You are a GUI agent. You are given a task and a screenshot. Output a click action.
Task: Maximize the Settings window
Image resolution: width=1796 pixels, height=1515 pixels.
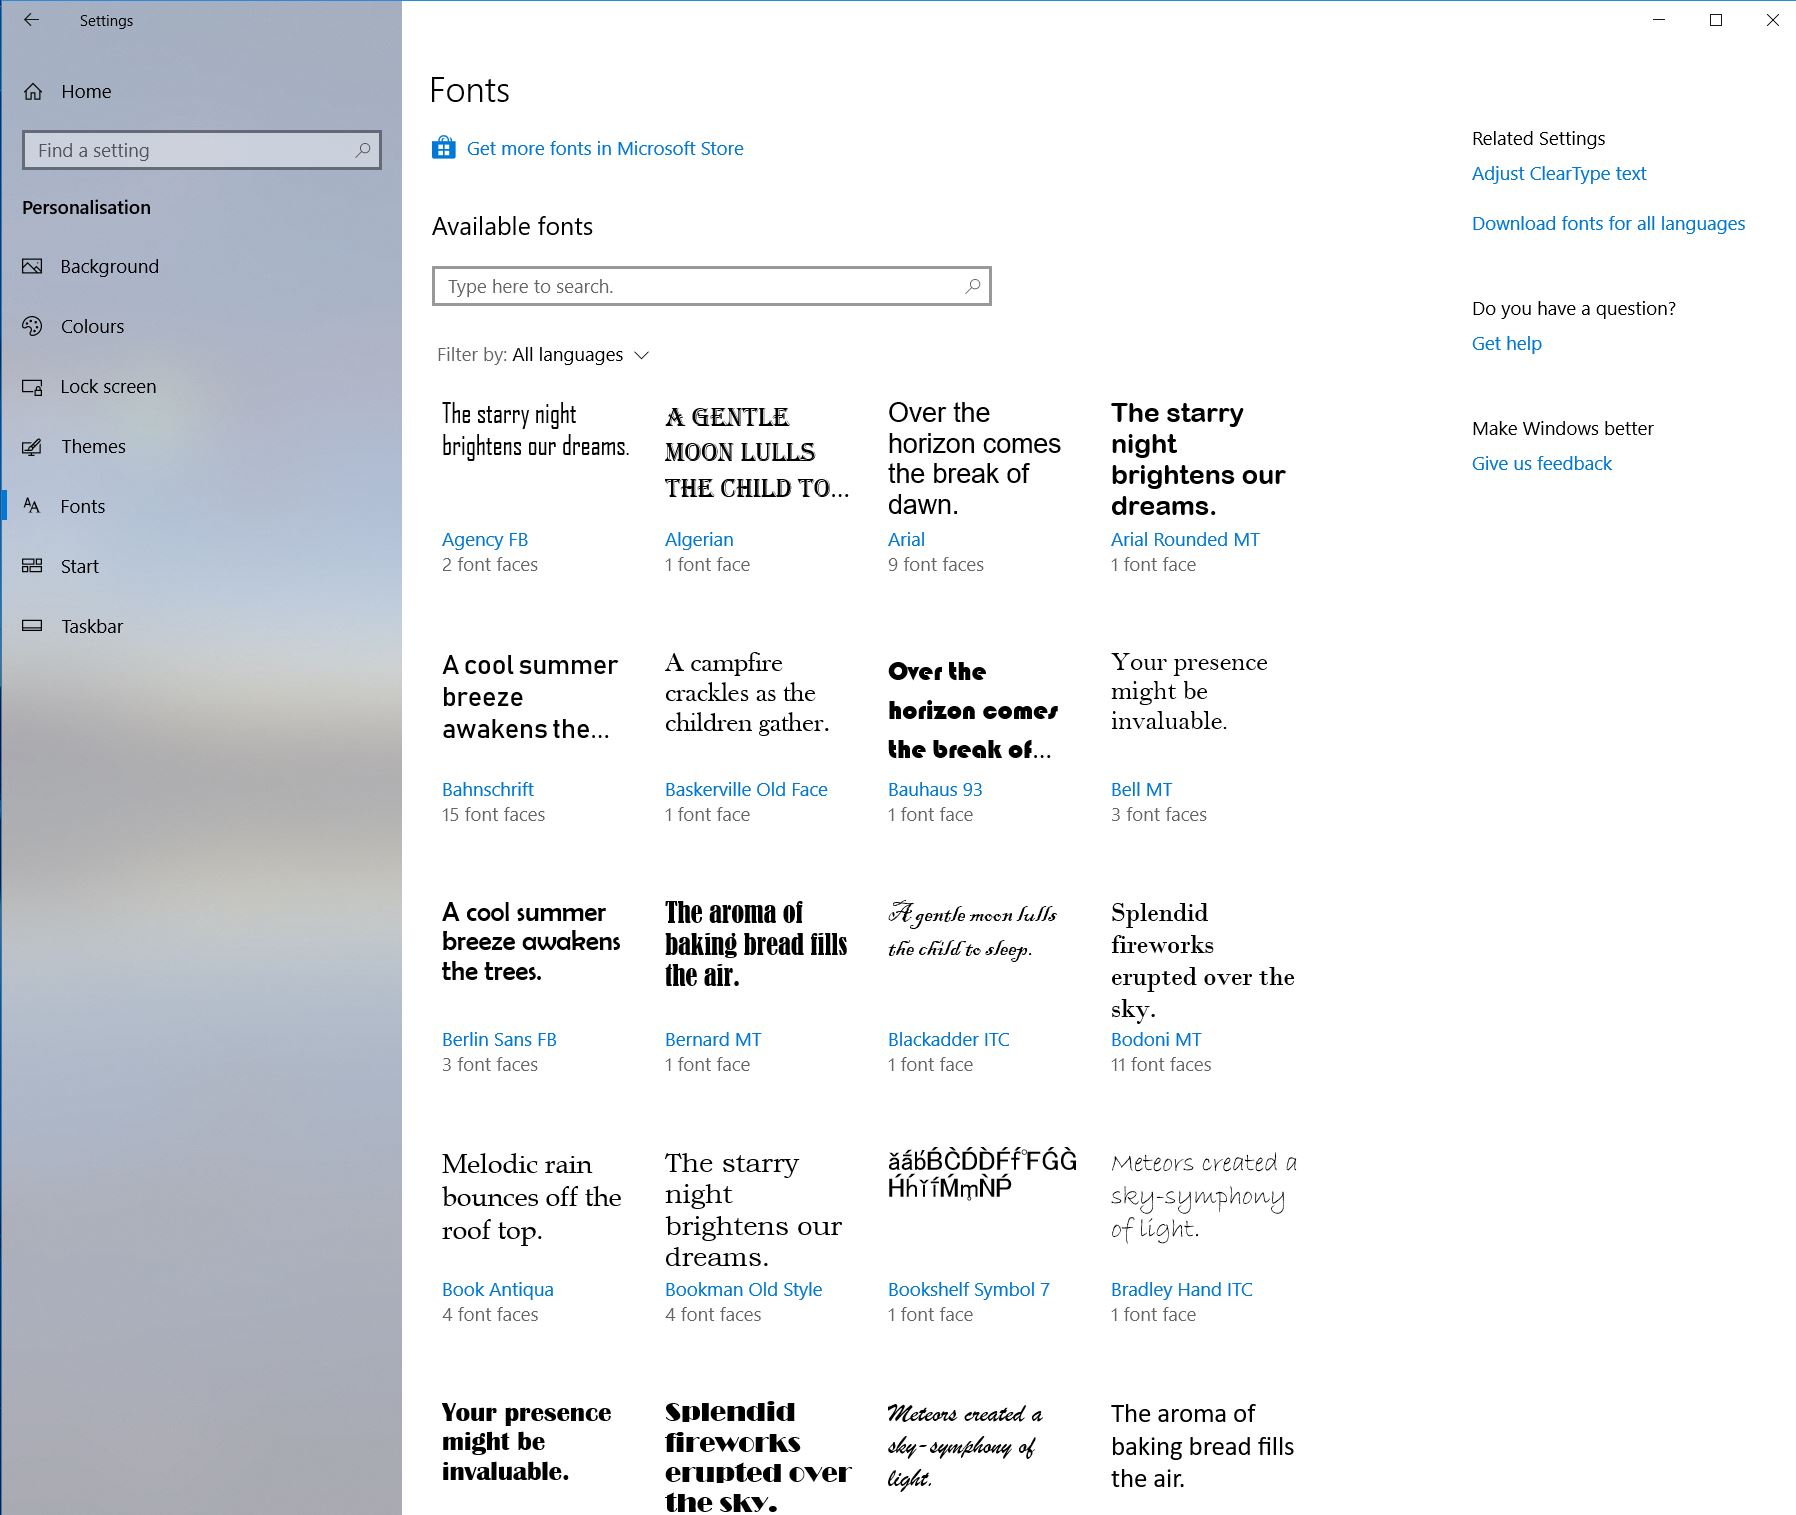[1716, 20]
